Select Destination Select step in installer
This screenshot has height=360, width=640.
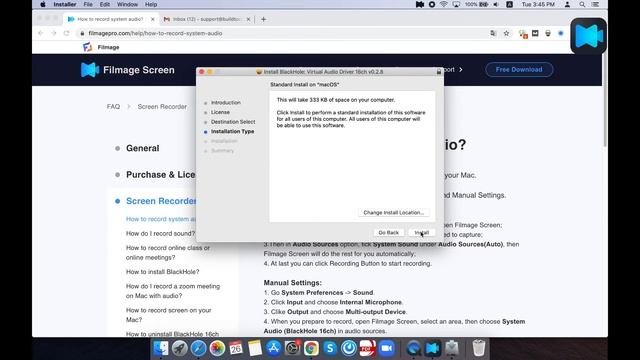click(x=233, y=122)
